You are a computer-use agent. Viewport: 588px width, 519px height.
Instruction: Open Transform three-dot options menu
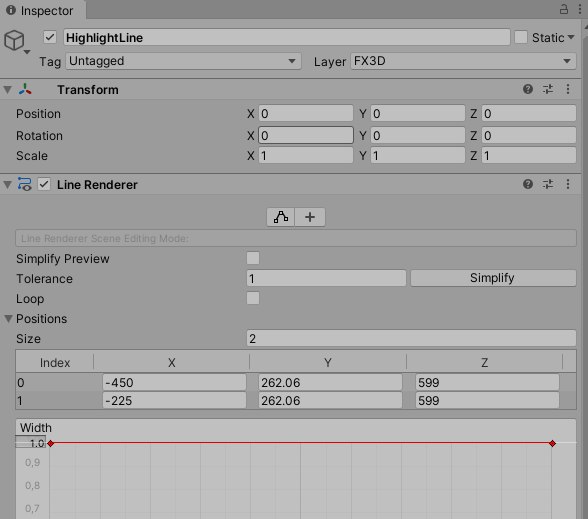[x=568, y=89]
